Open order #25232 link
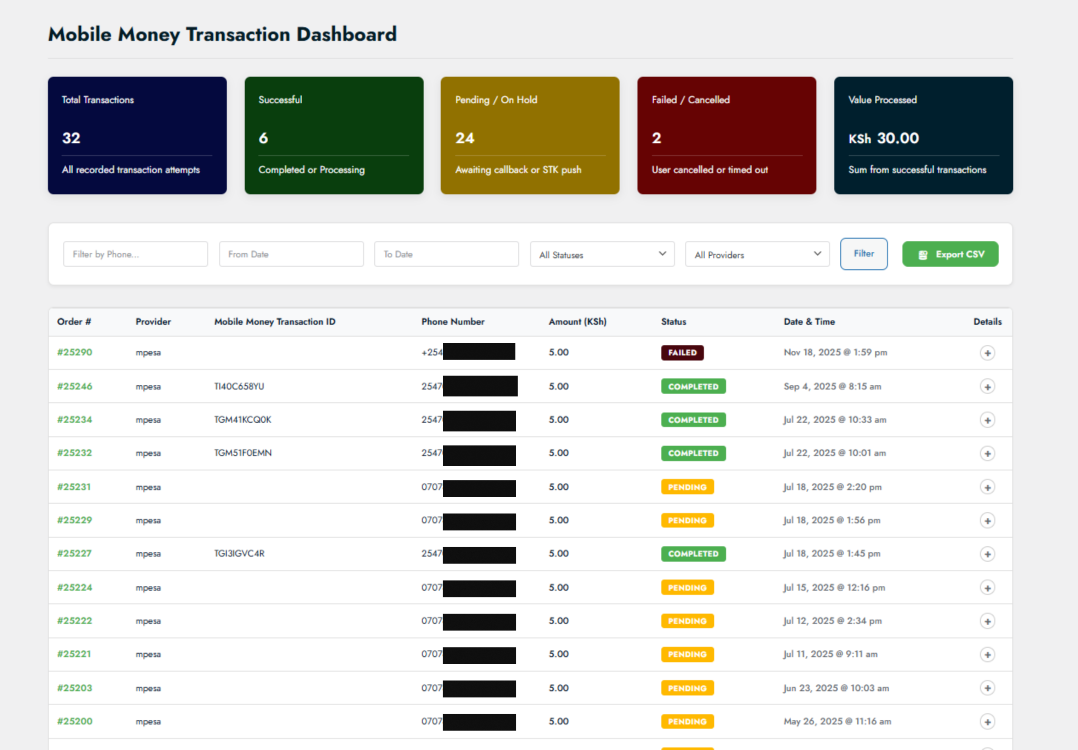Image resolution: width=1078 pixels, height=750 pixels. click(75, 453)
